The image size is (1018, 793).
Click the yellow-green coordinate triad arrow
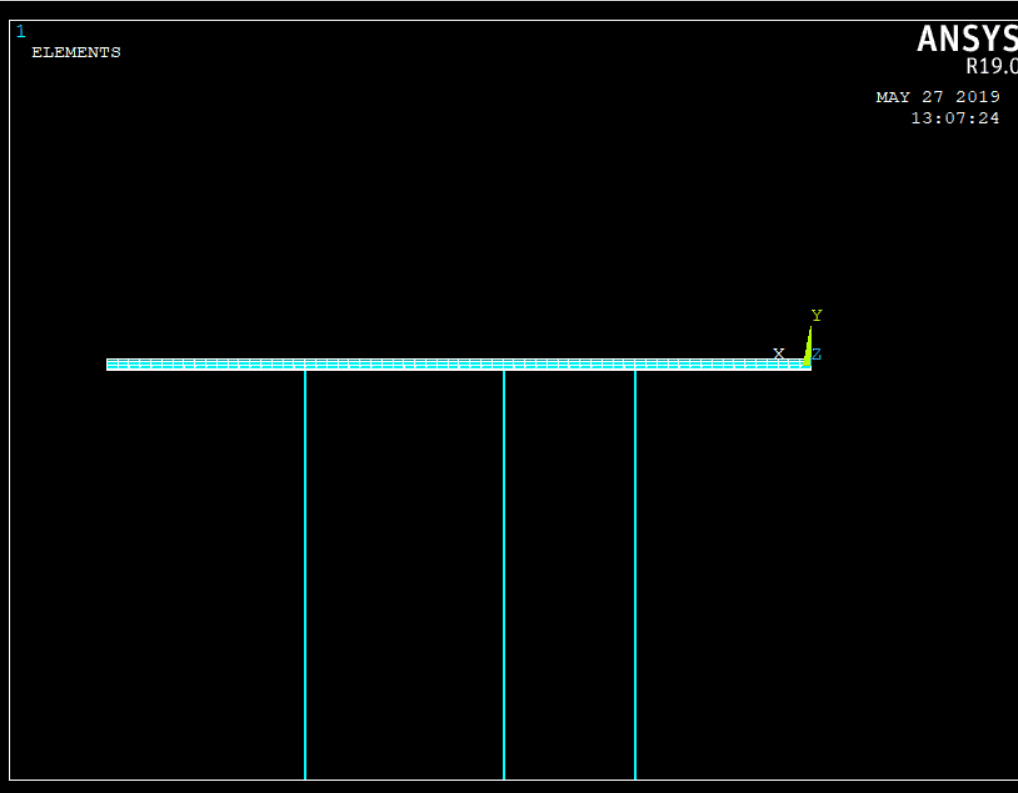pos(808,347)
